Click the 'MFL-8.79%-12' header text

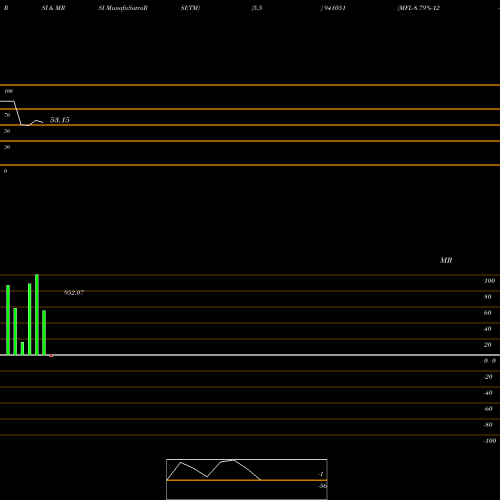pos(418,8)
